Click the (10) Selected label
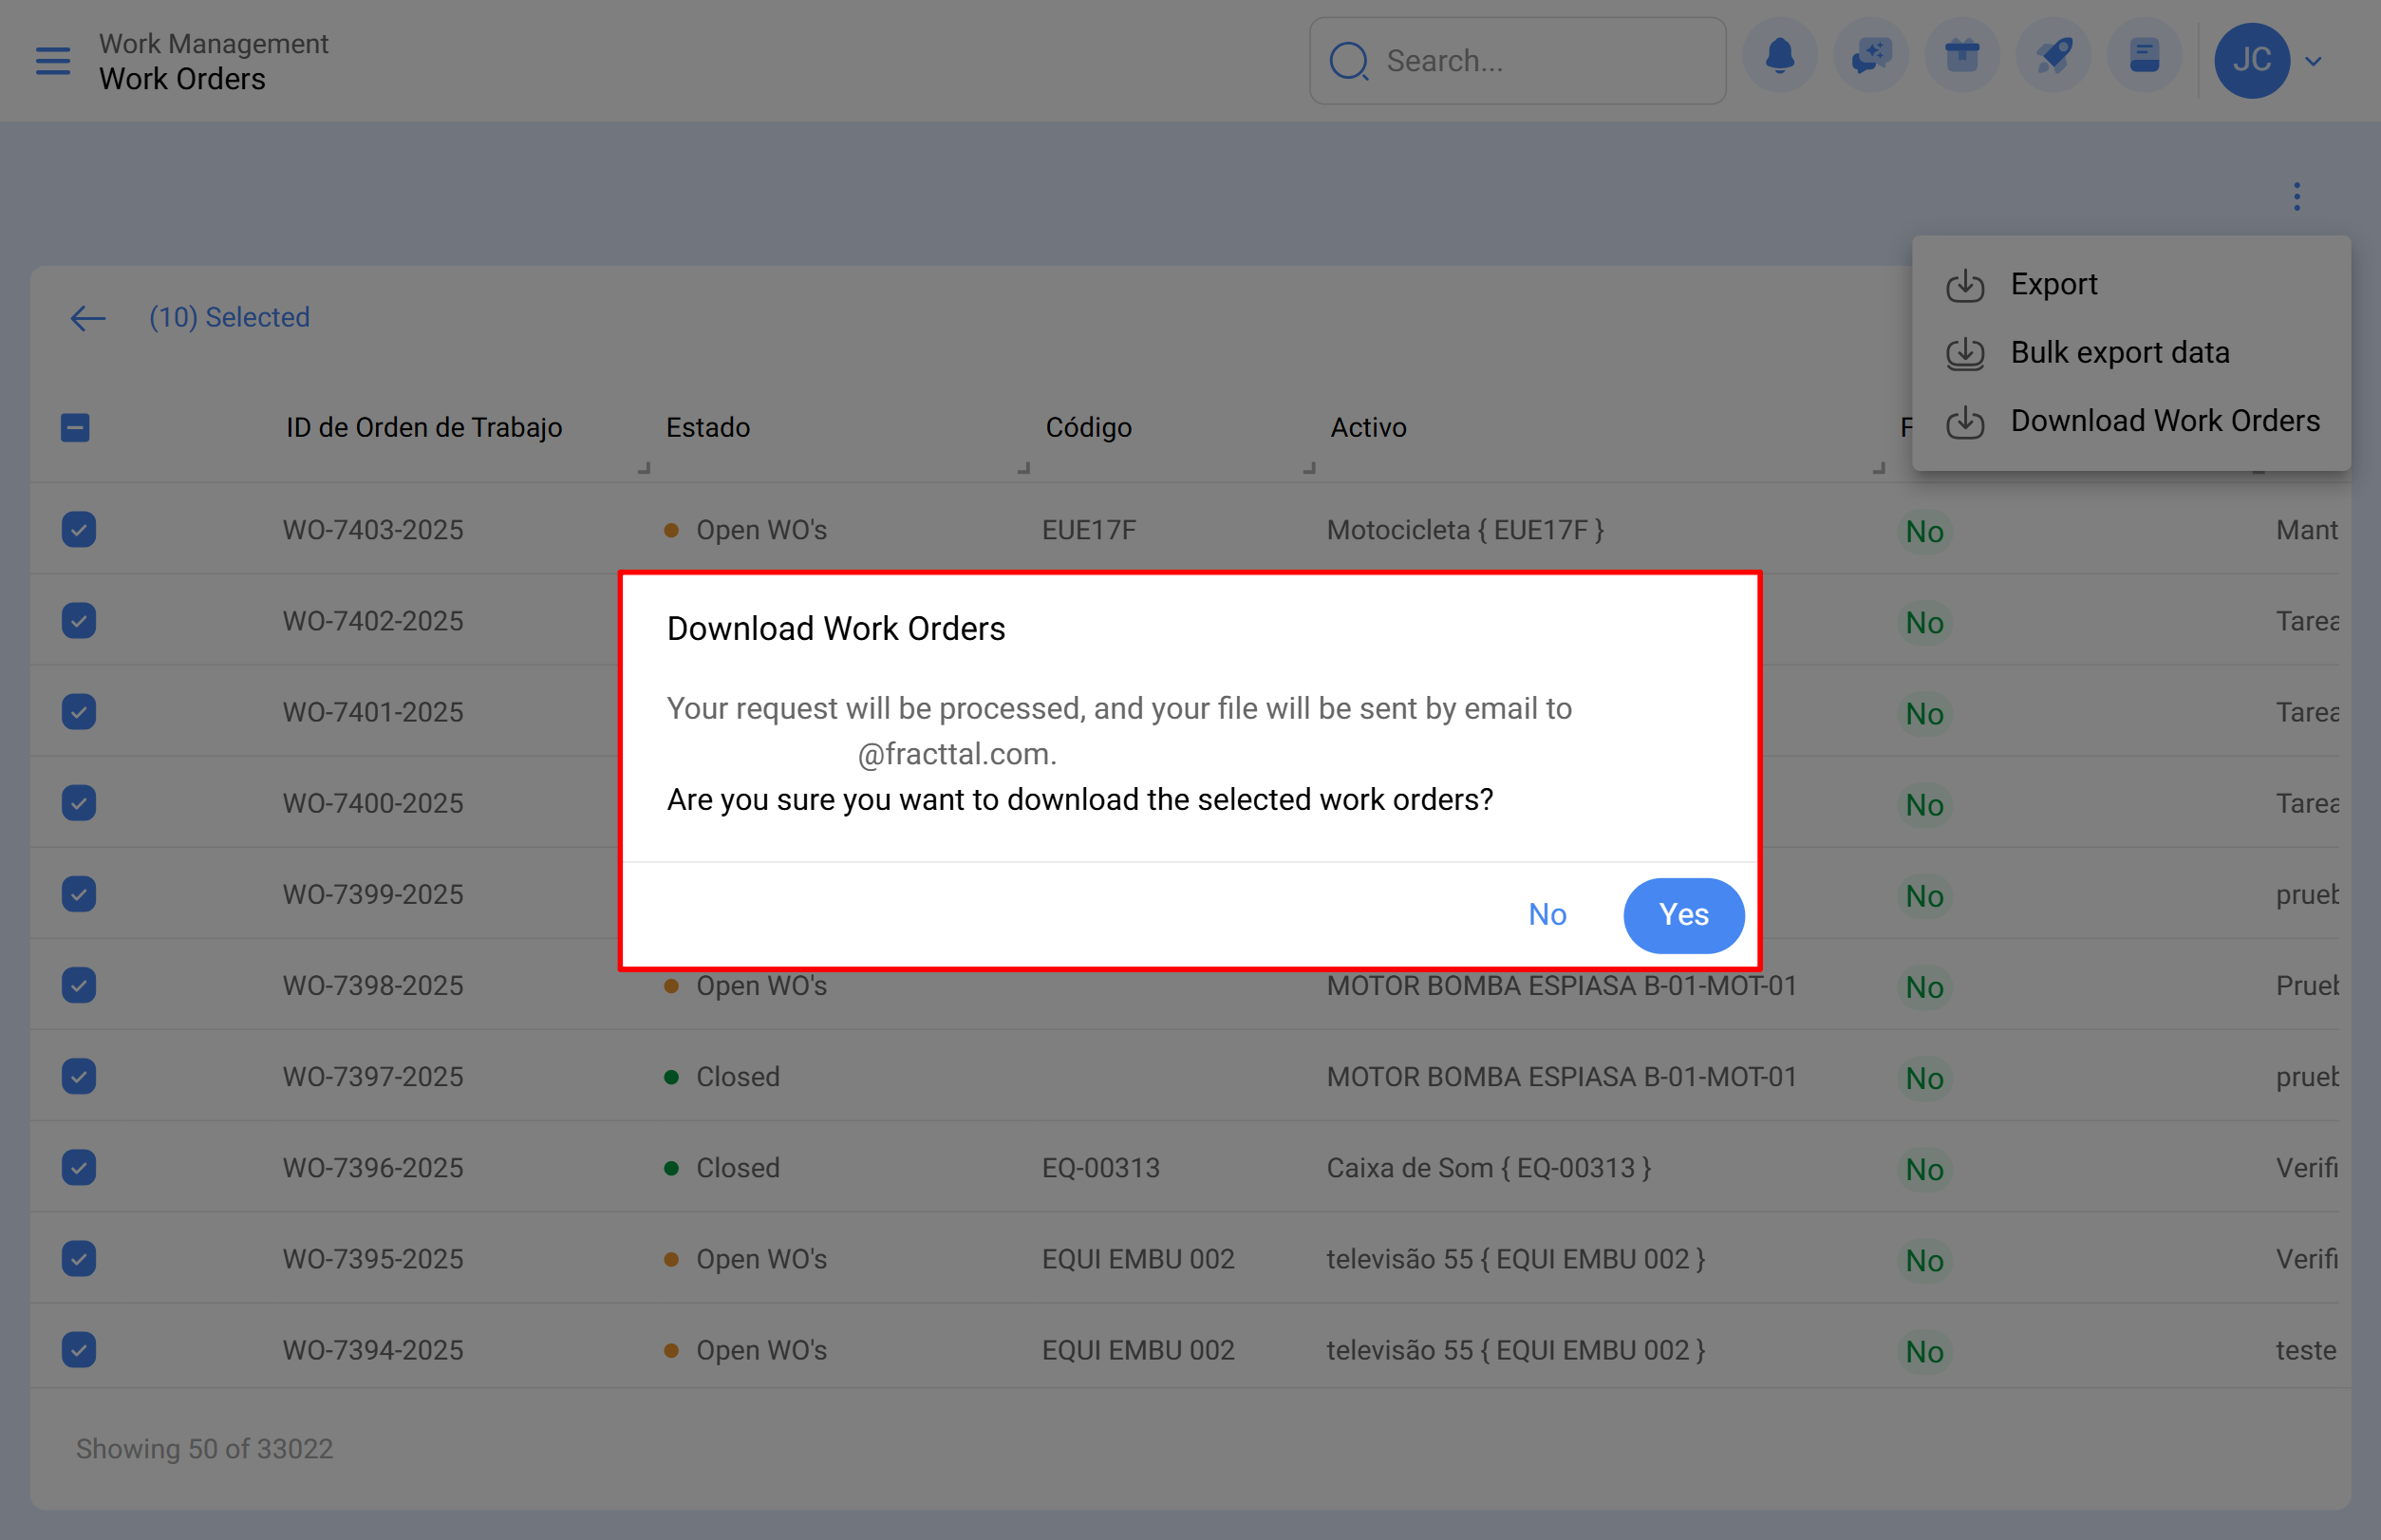The width and height of the screenshot is (2381, 1540). point(229,318)
